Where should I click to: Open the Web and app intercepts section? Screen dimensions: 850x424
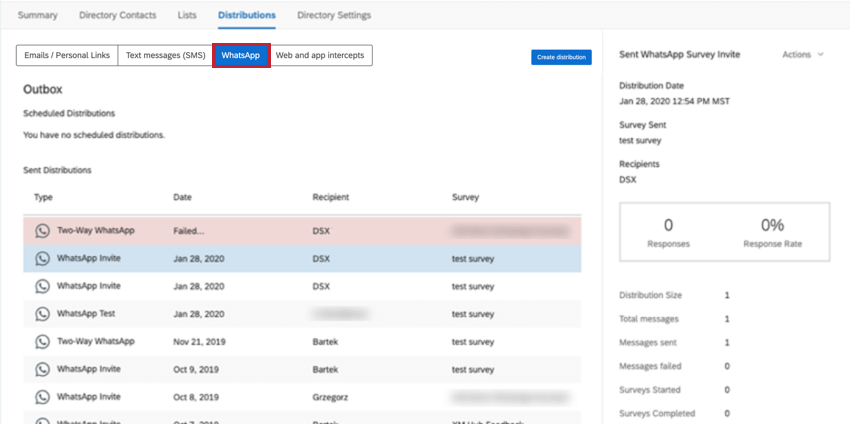coord(320,56)
